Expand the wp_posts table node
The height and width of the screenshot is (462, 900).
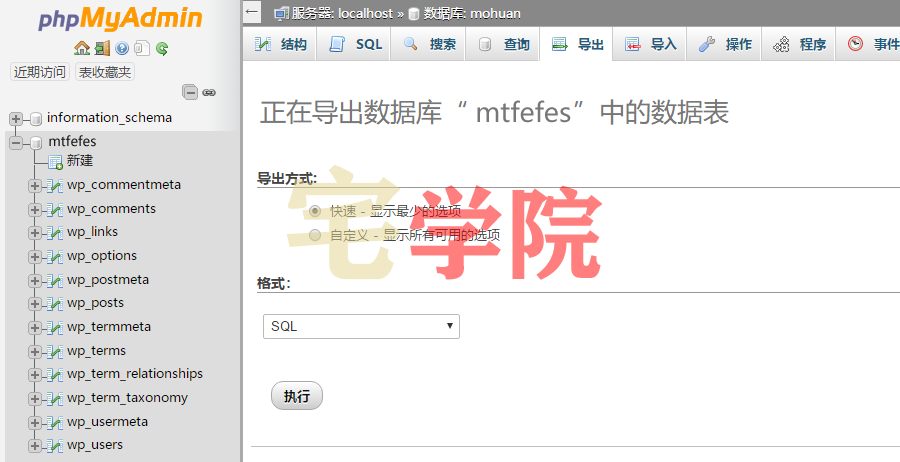[35, 304]
